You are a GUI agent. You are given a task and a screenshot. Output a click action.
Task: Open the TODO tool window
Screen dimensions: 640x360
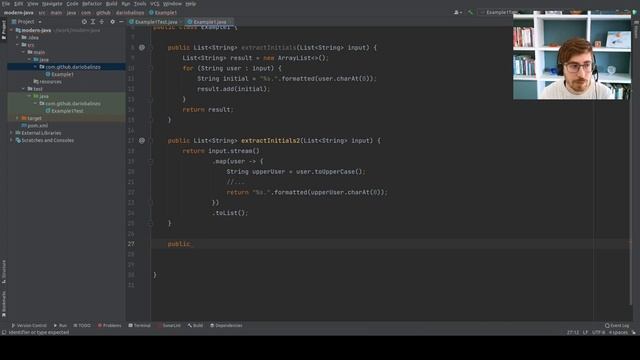[82, 325]
